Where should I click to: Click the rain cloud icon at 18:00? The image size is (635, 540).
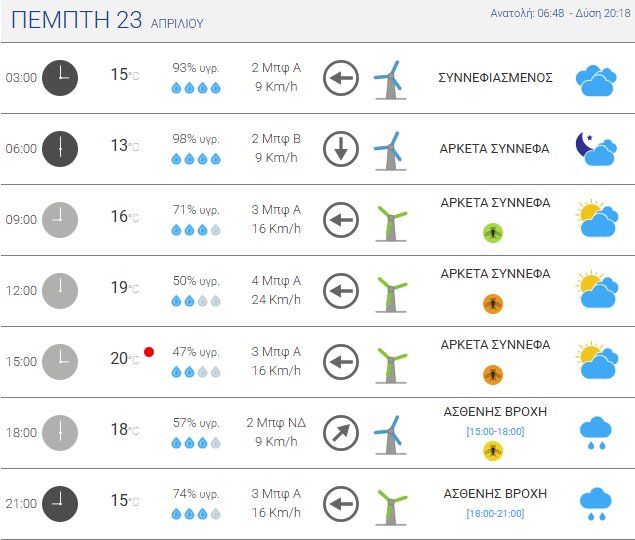tap(596, 431)
